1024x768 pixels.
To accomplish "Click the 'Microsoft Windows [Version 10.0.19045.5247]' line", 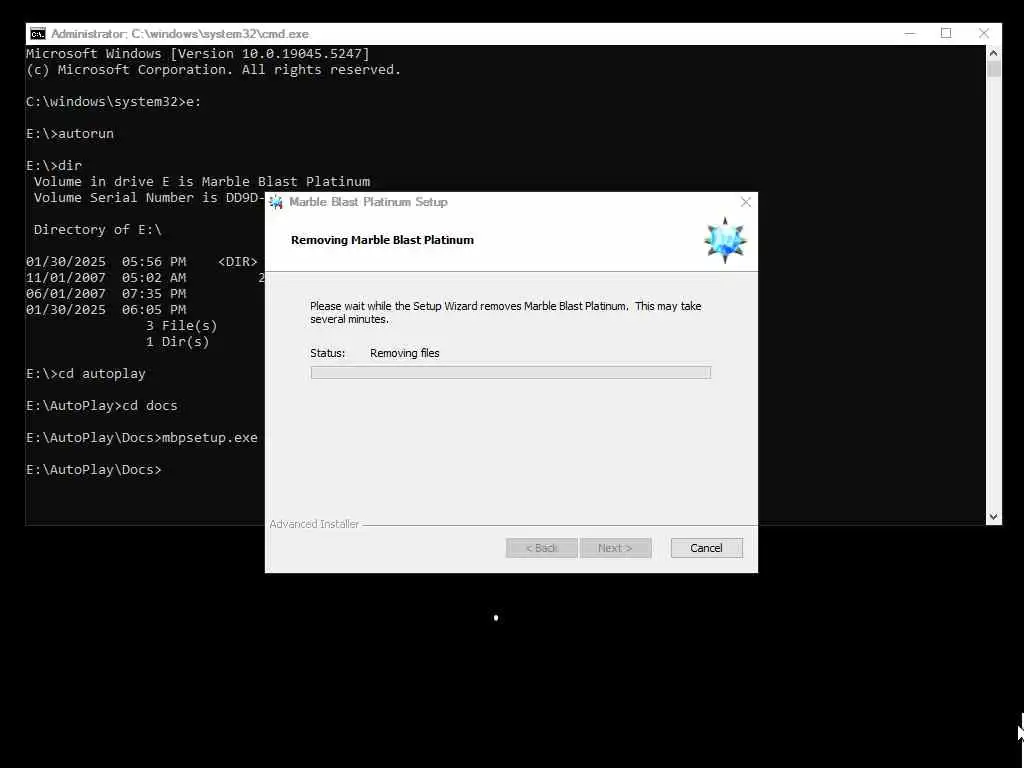I will (x=198, y=54).
